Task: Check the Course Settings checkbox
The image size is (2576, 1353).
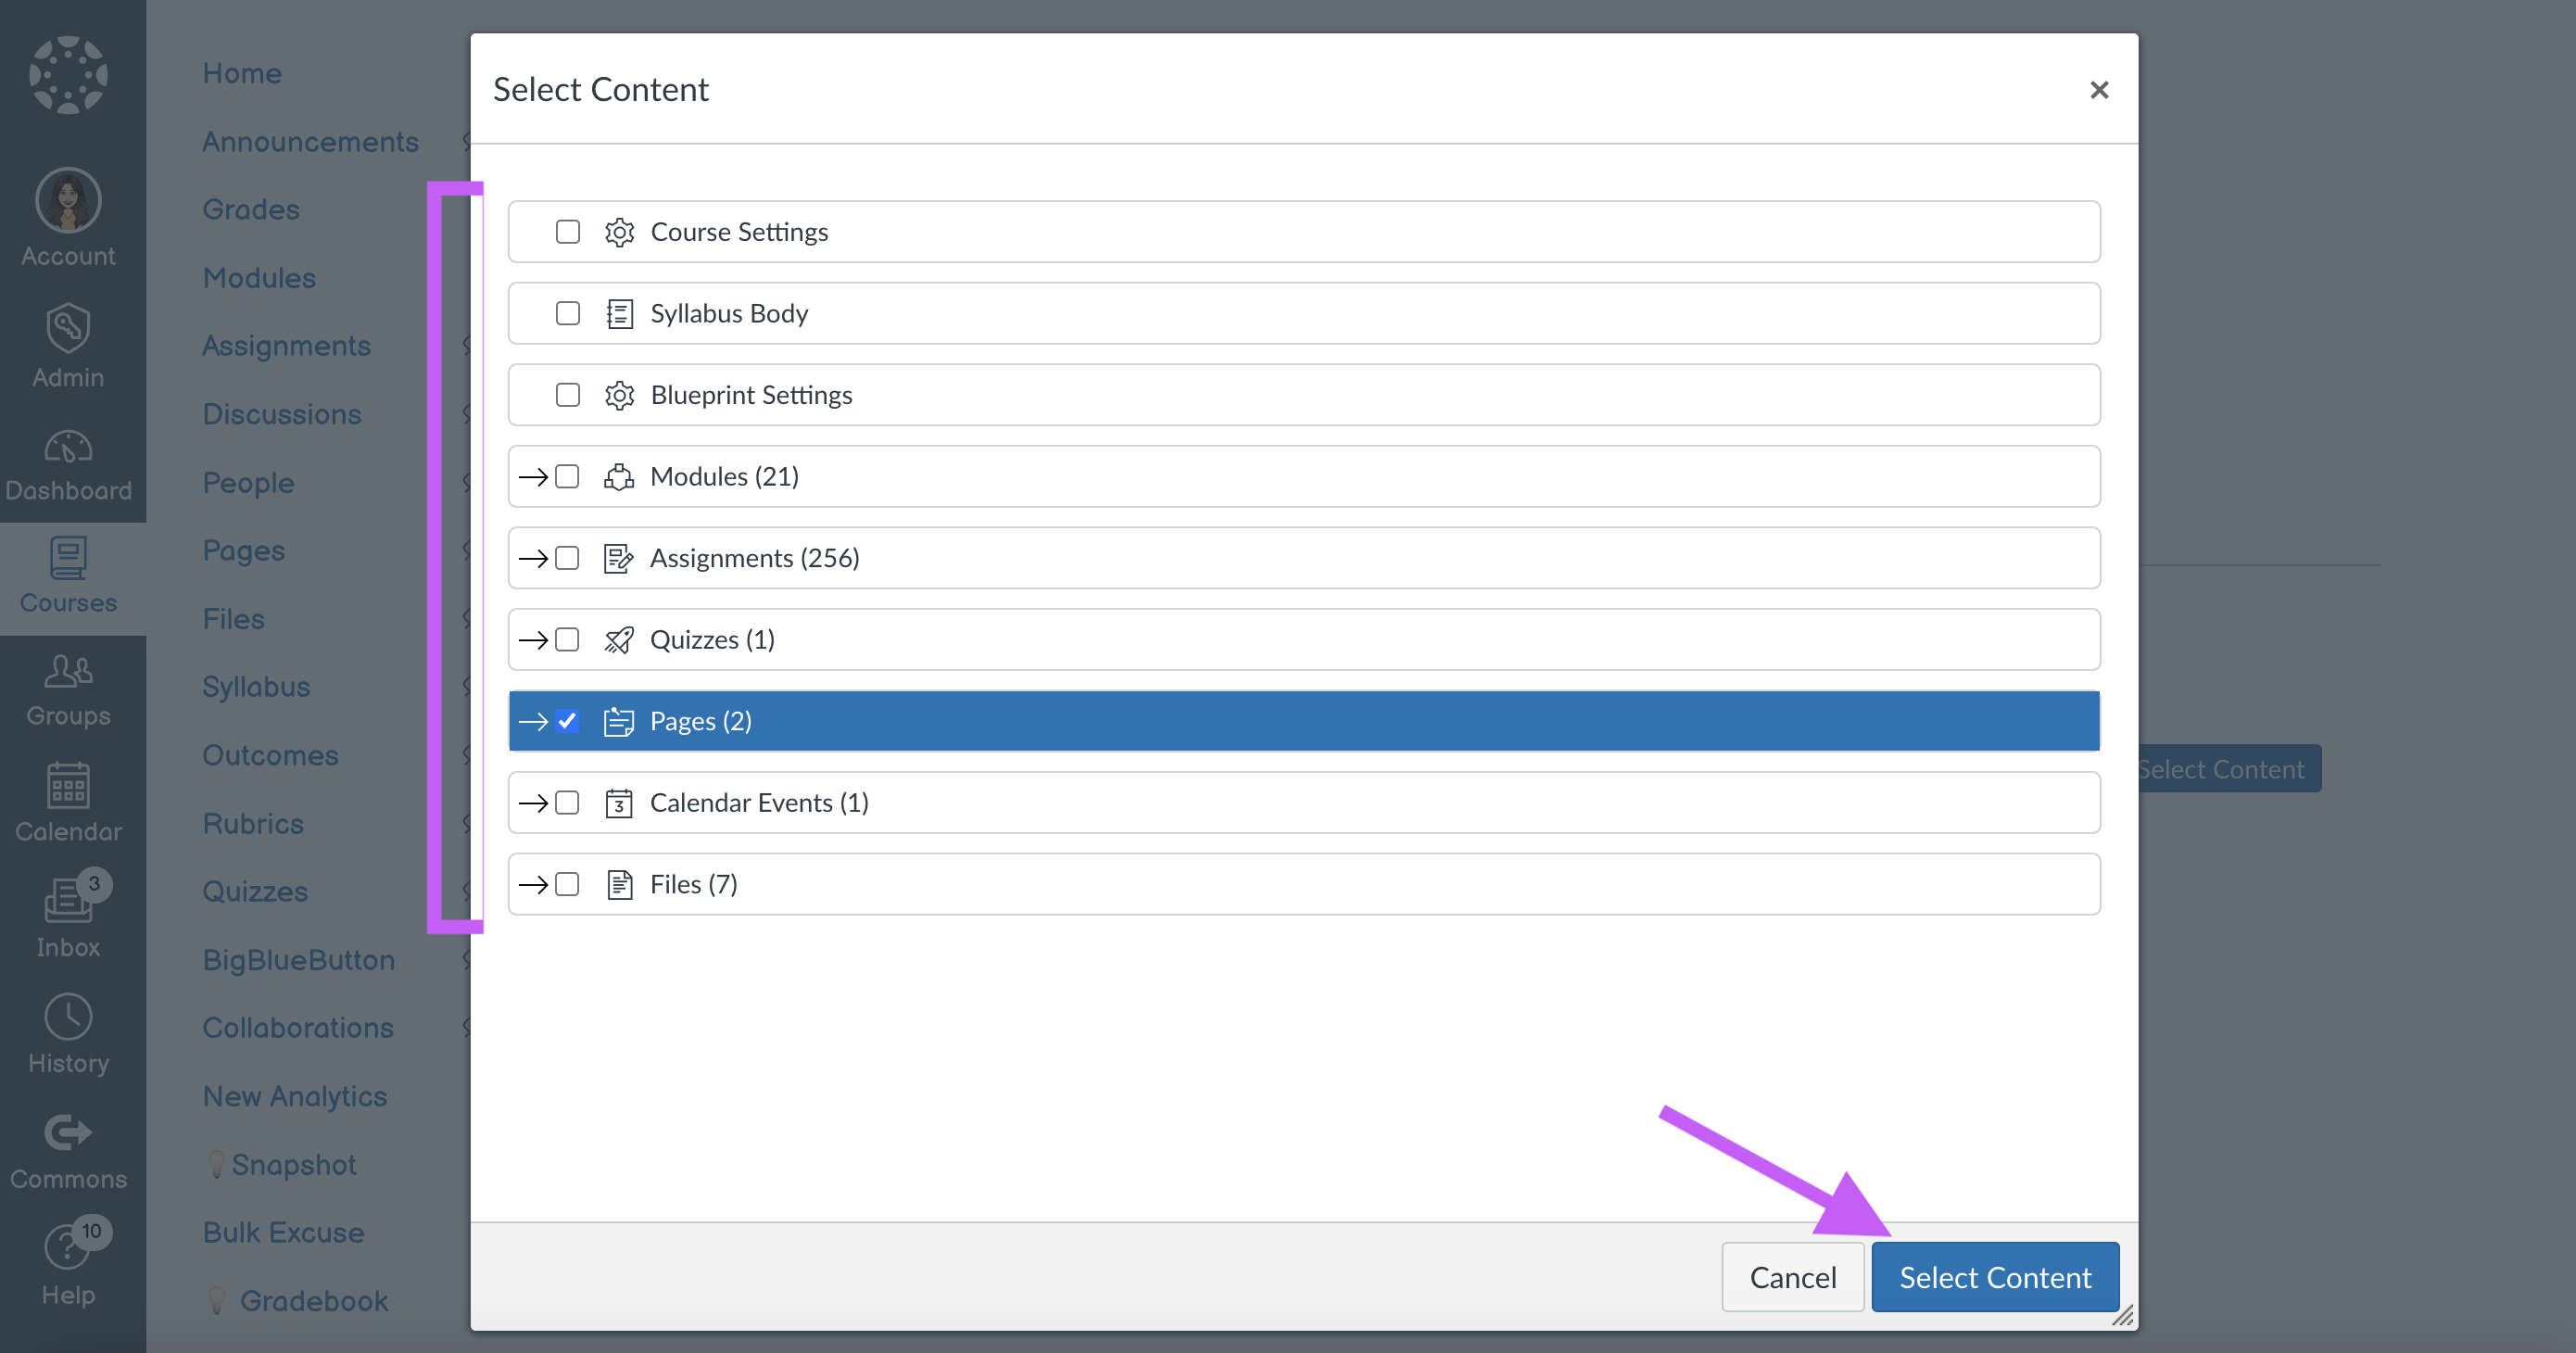Action: coord(567,230)
